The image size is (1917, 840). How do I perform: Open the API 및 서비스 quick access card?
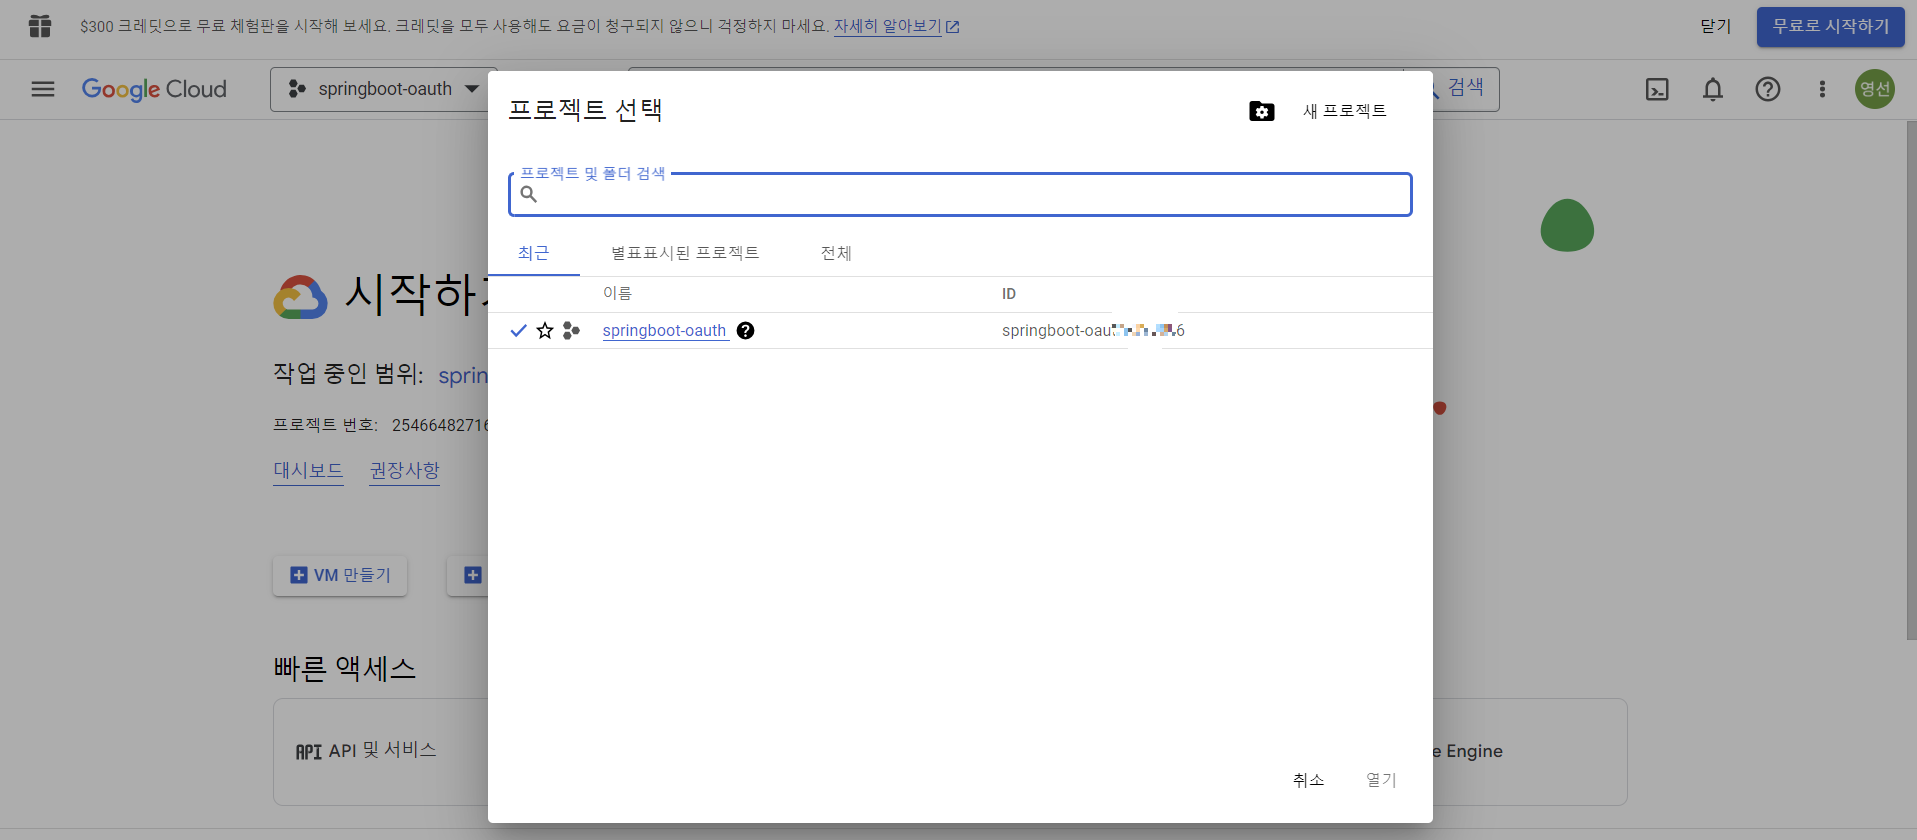point(380,751)
